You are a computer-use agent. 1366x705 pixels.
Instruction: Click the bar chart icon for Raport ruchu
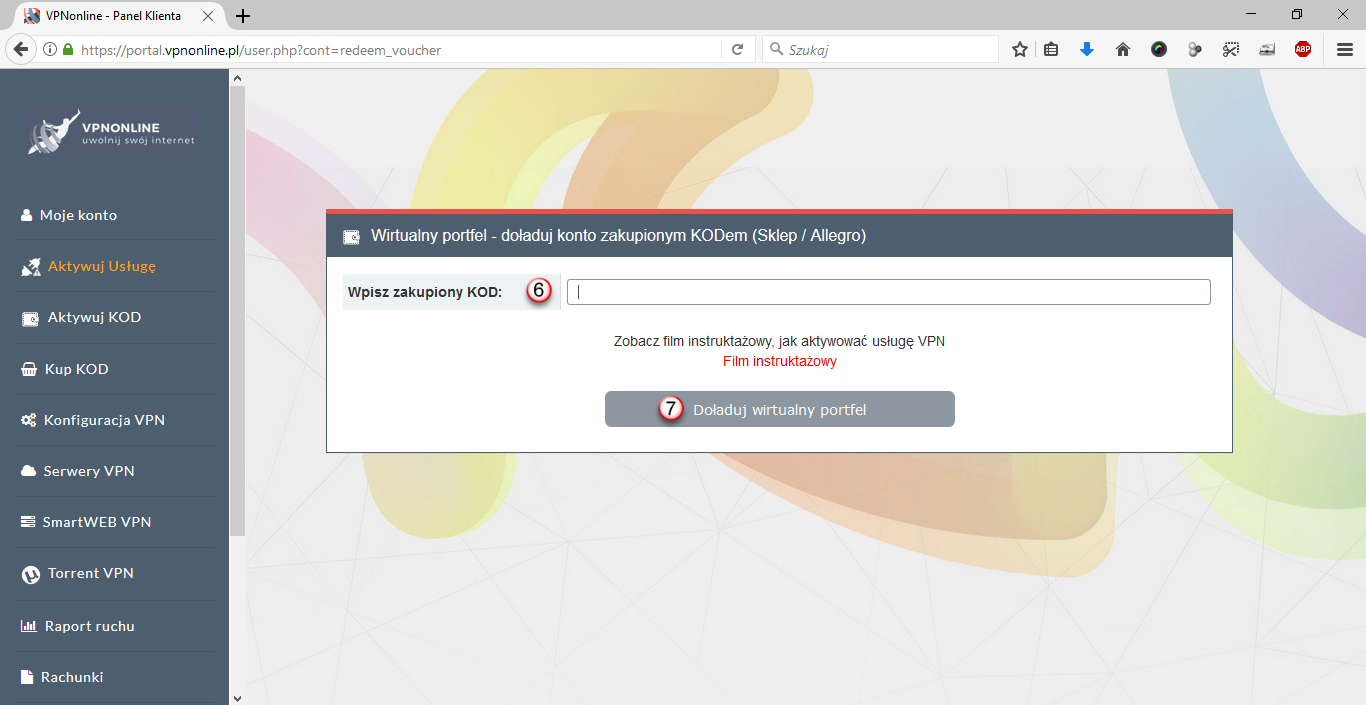click(x=28, y=626)
